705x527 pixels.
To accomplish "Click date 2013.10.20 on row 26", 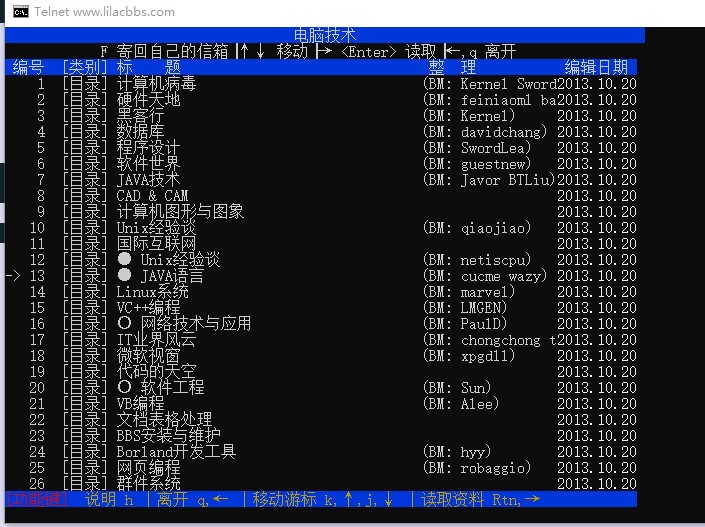I will pos(597,483).
